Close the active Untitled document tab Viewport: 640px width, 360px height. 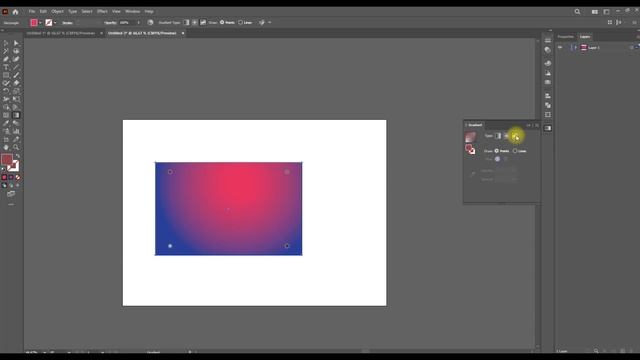click(x=183, y=33)
